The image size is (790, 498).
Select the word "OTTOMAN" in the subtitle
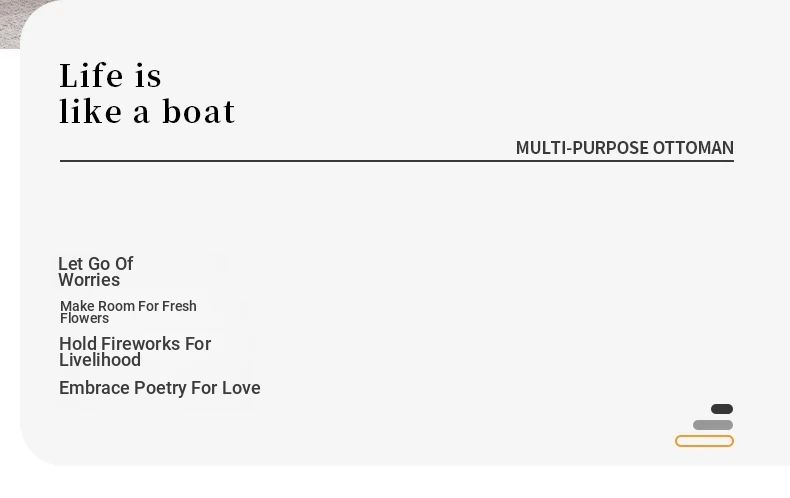(693, 148)
